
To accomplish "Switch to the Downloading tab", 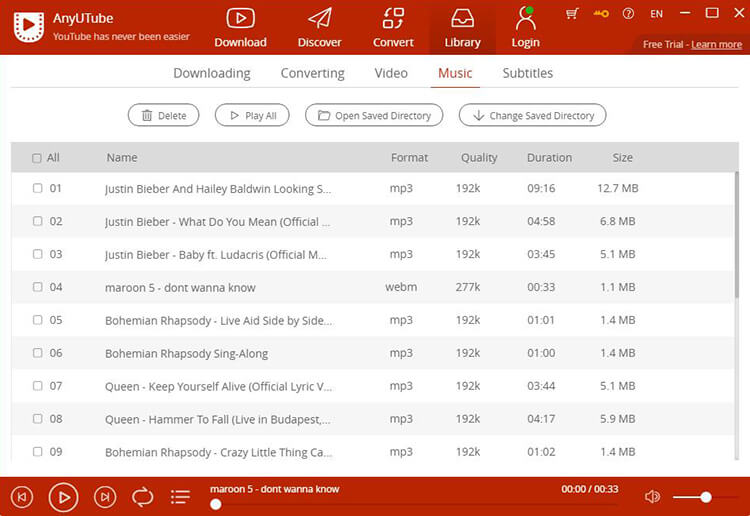I will (211, 73).
